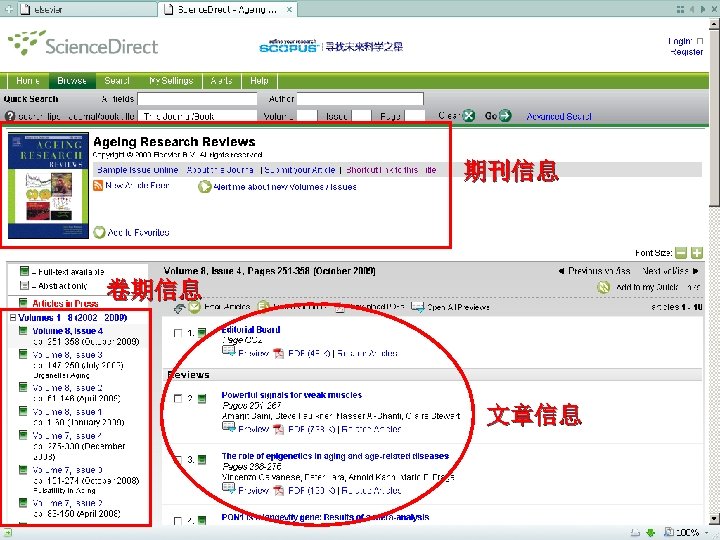Open the Scopus banner logo
This screenshot has height=540, width=720.
click(x=288, y=46)
